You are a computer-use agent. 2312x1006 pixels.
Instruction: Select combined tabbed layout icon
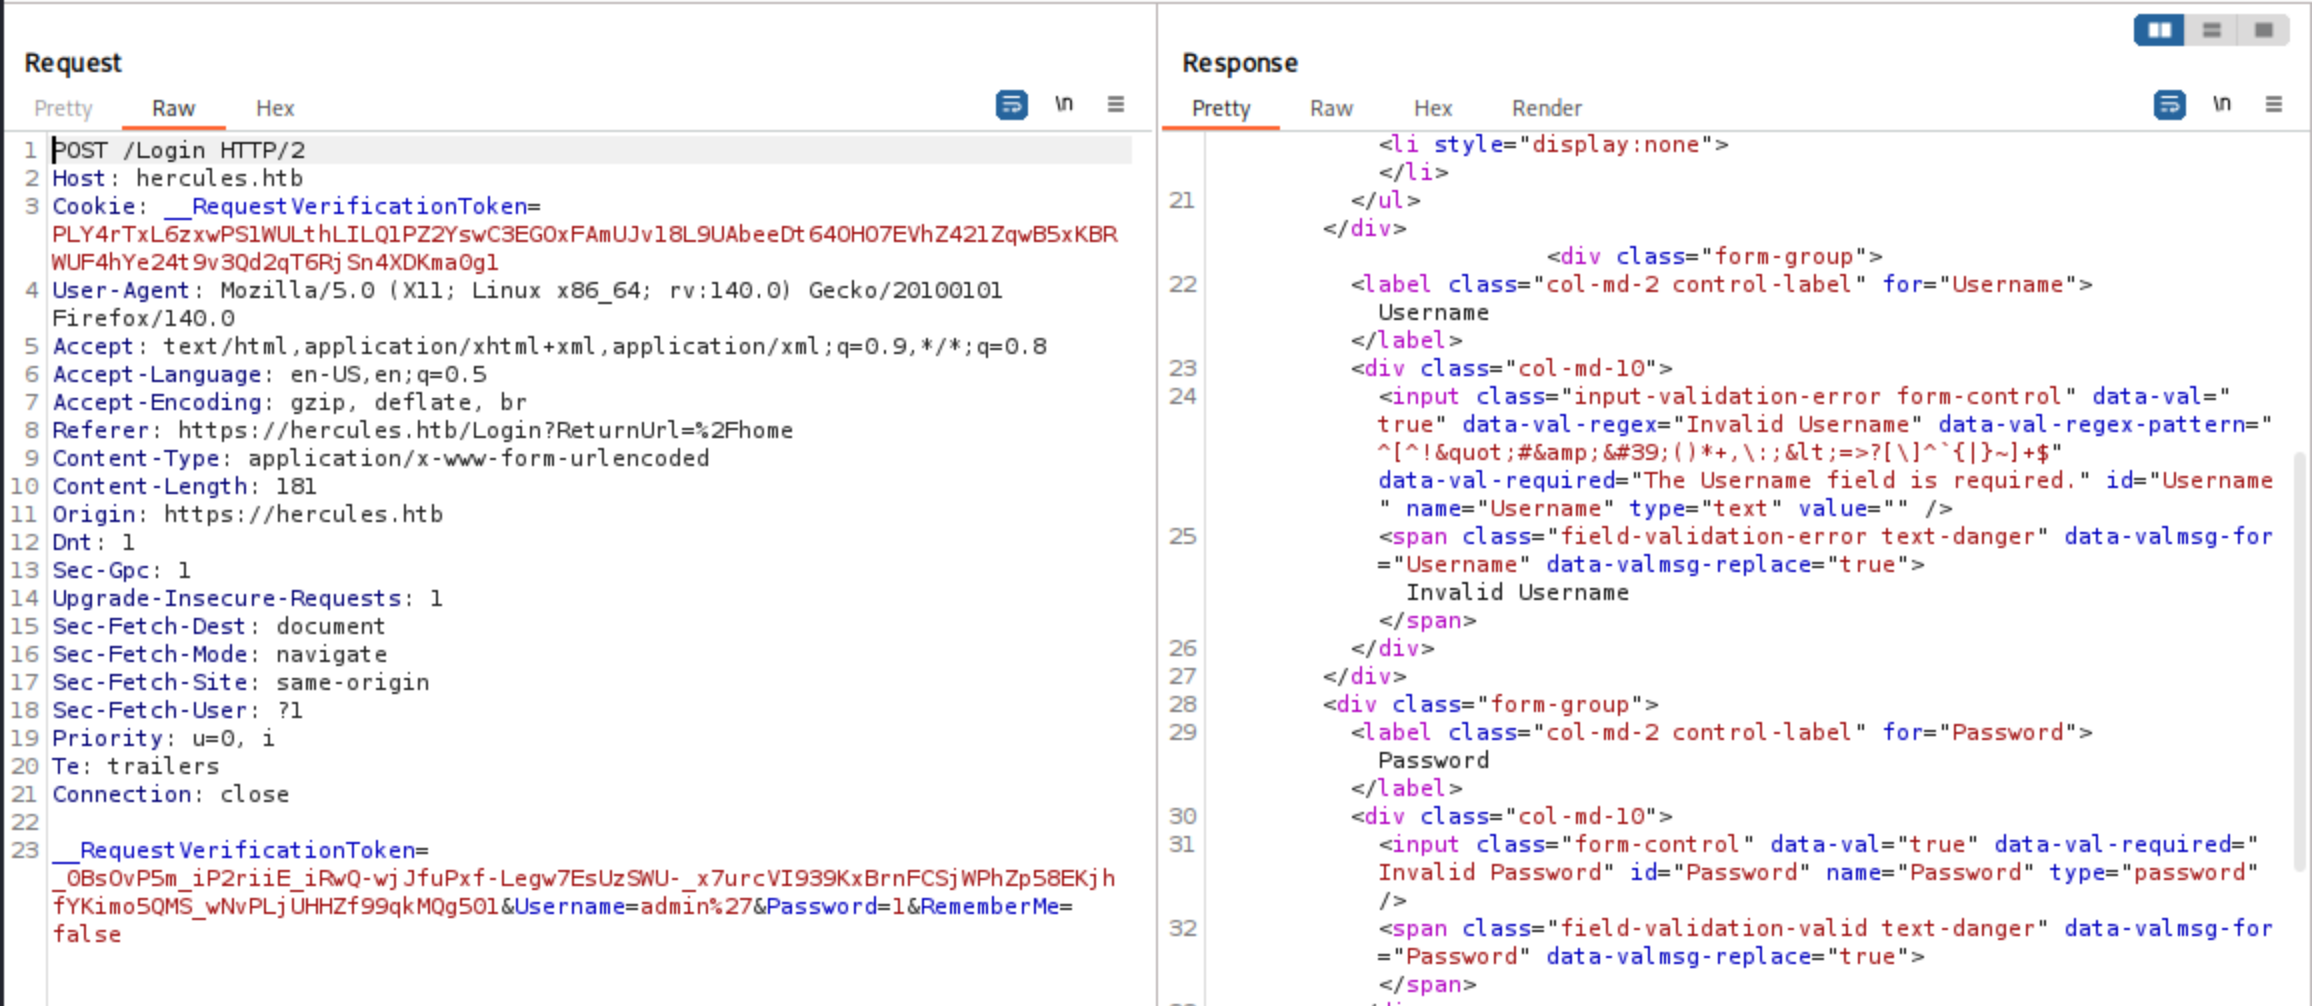[x=2264, y=30]
